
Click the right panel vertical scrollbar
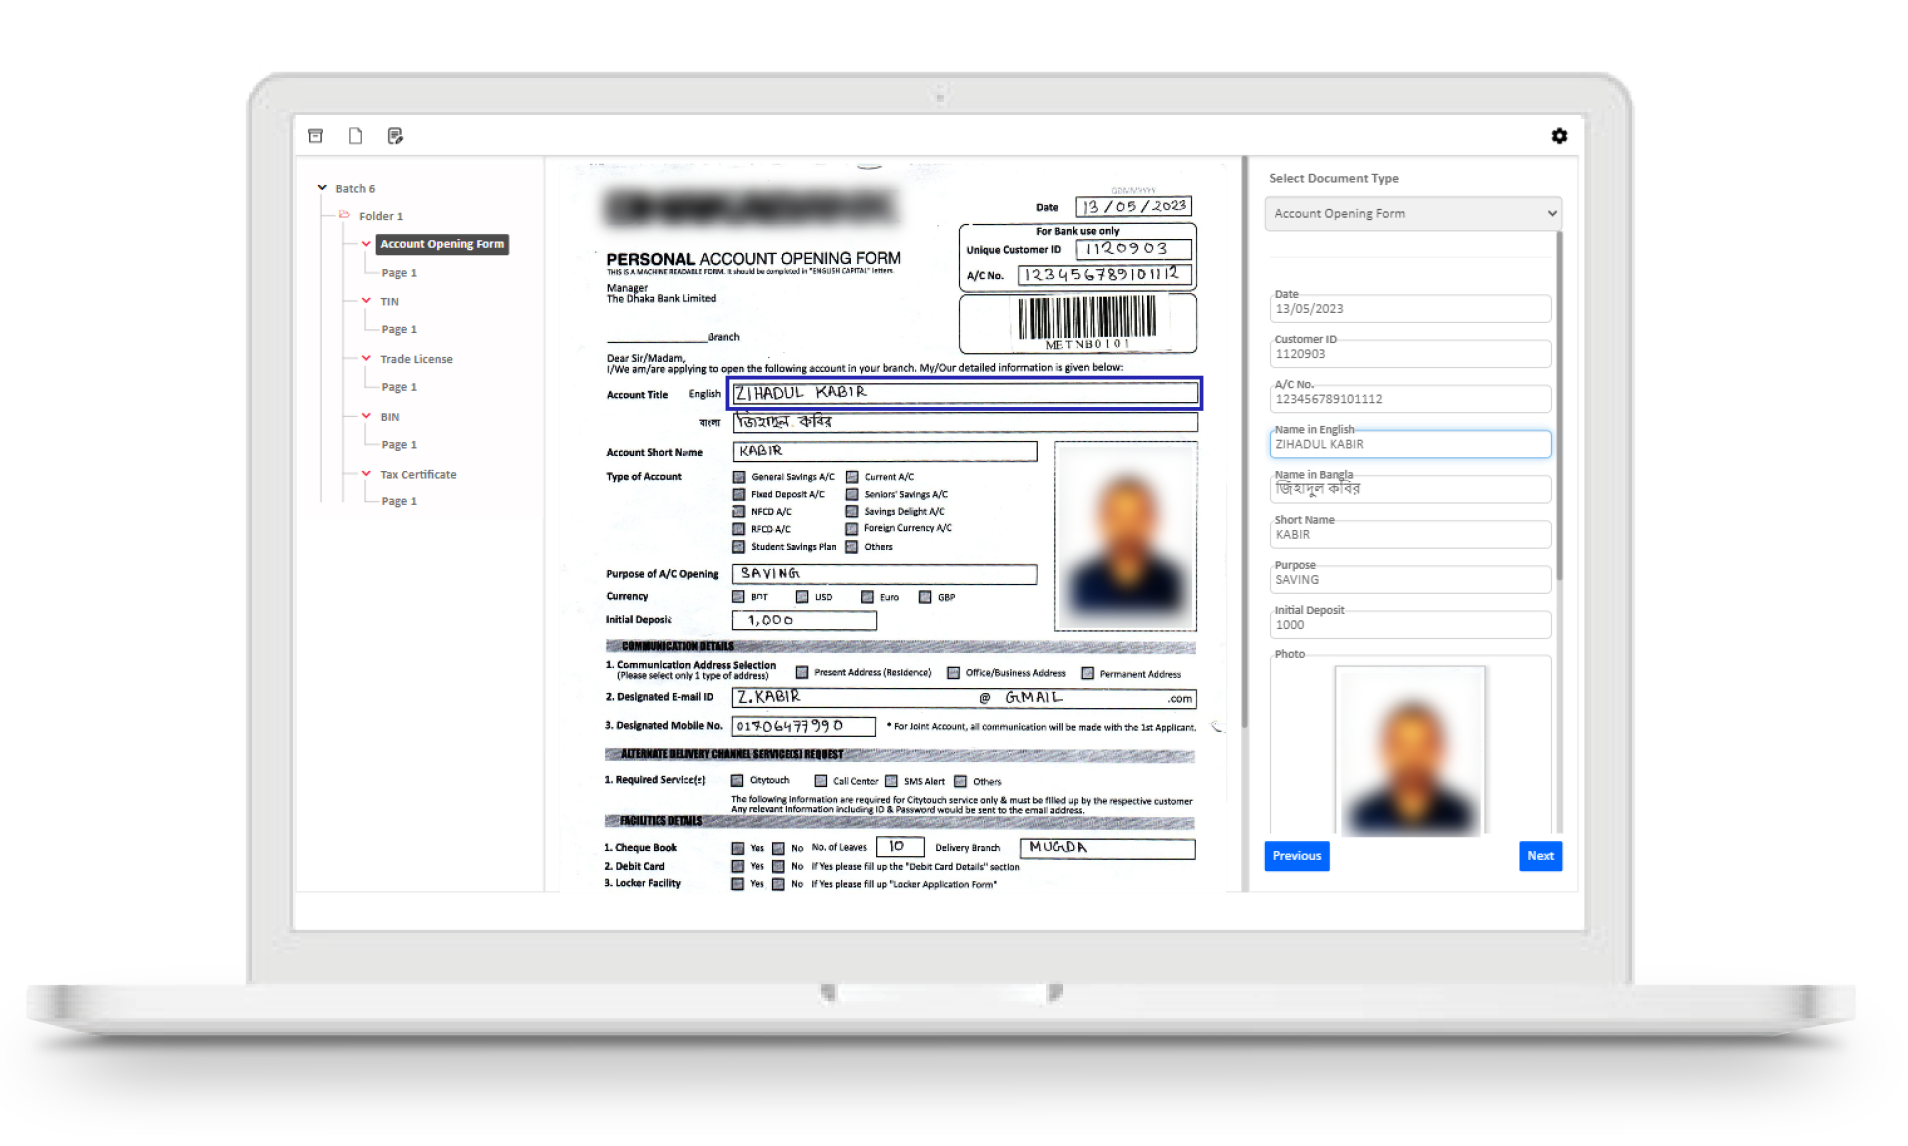pos(1558,405)
